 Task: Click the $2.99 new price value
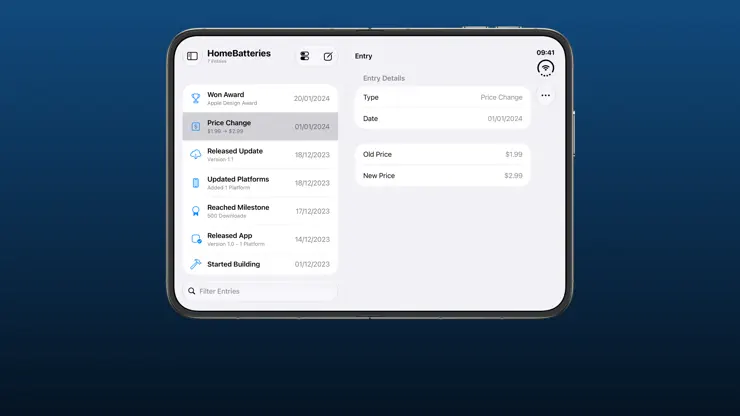point(513,176)
